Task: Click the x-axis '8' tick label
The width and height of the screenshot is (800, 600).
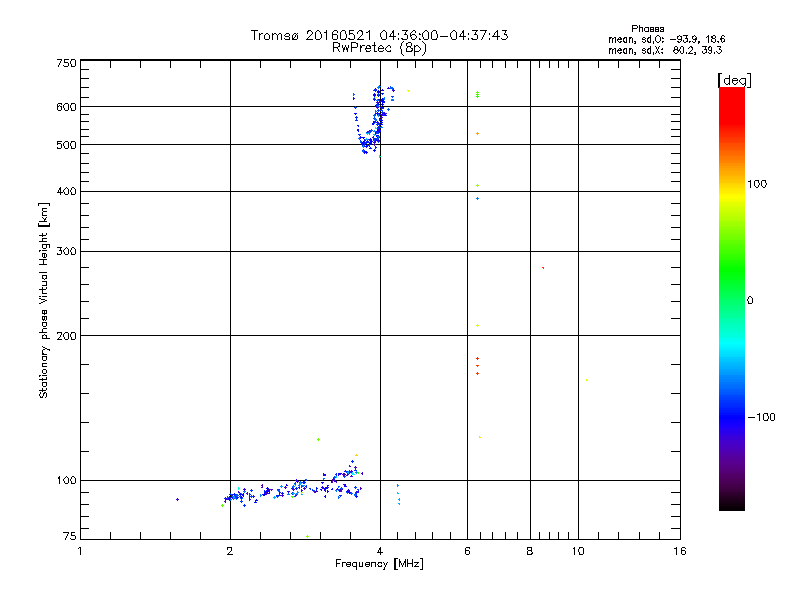Action: coord(530,551)
